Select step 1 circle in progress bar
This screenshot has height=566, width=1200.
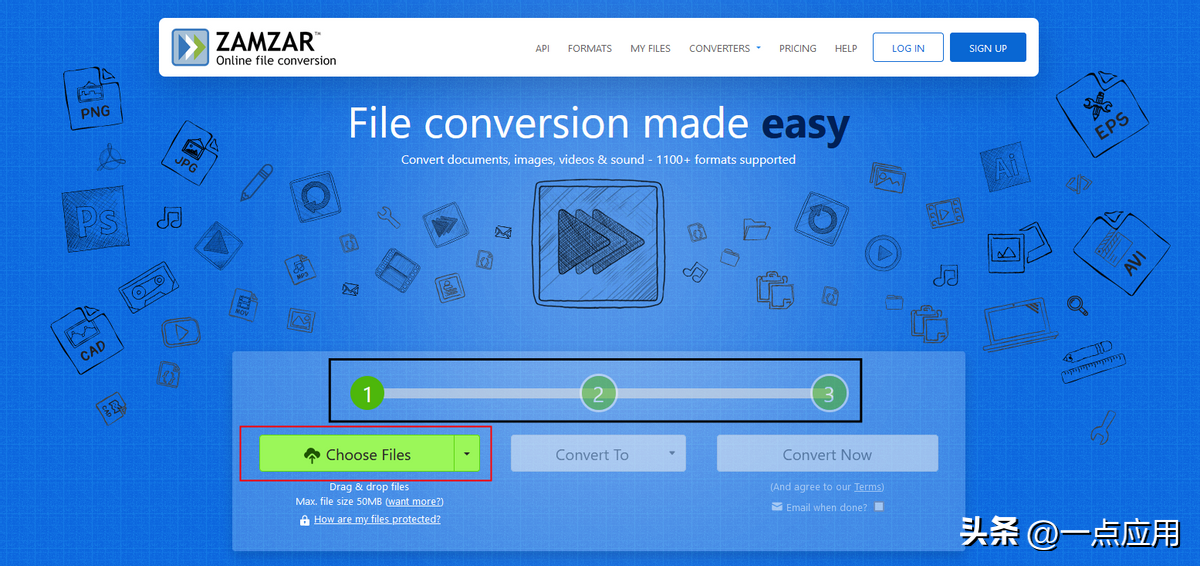(x=367, y=394)
